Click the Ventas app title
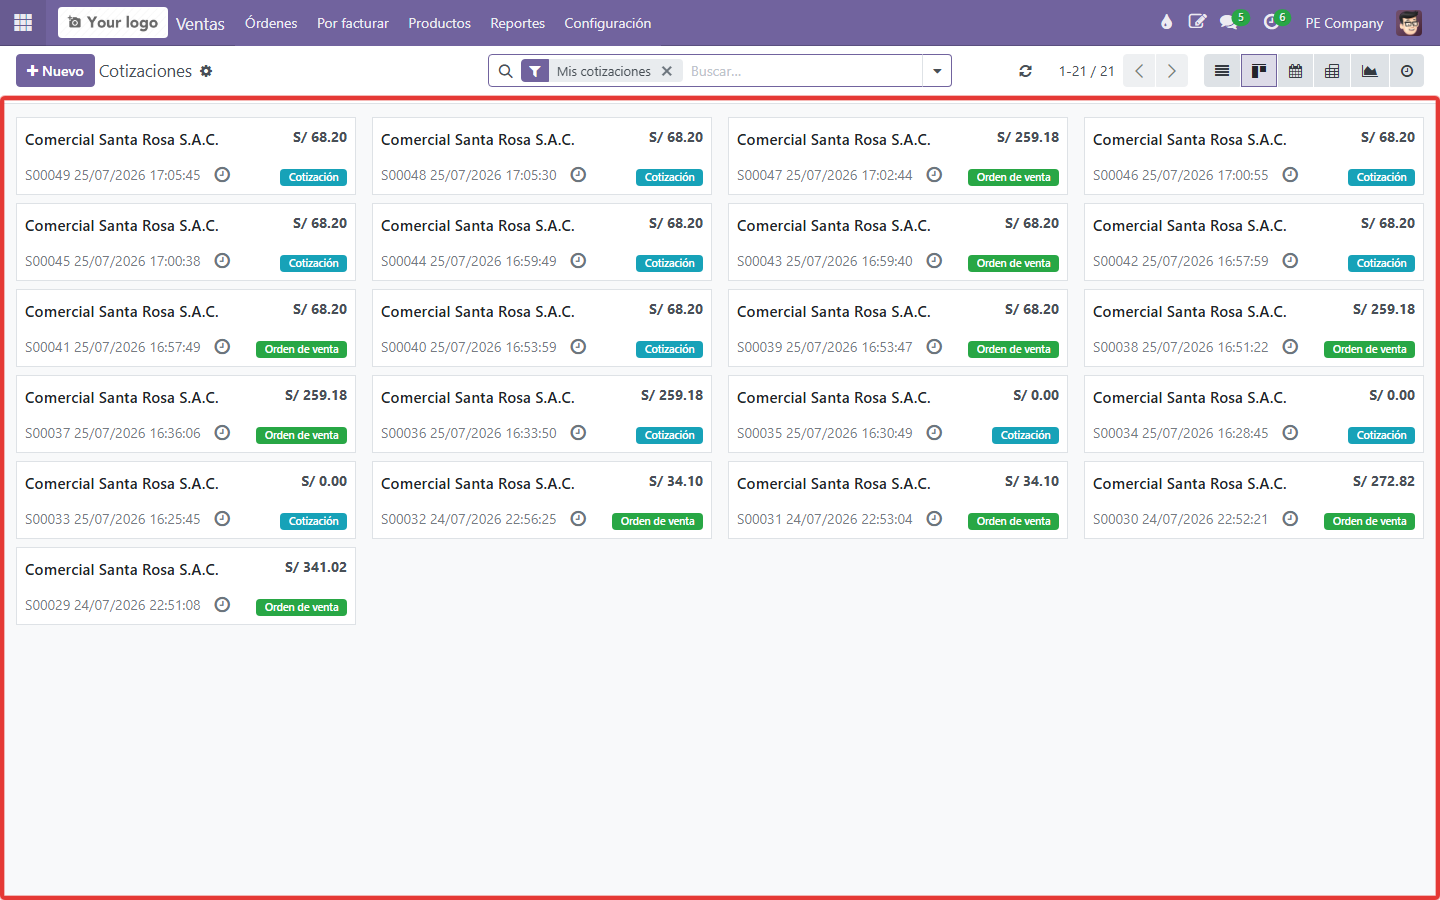 click(200, 23)
